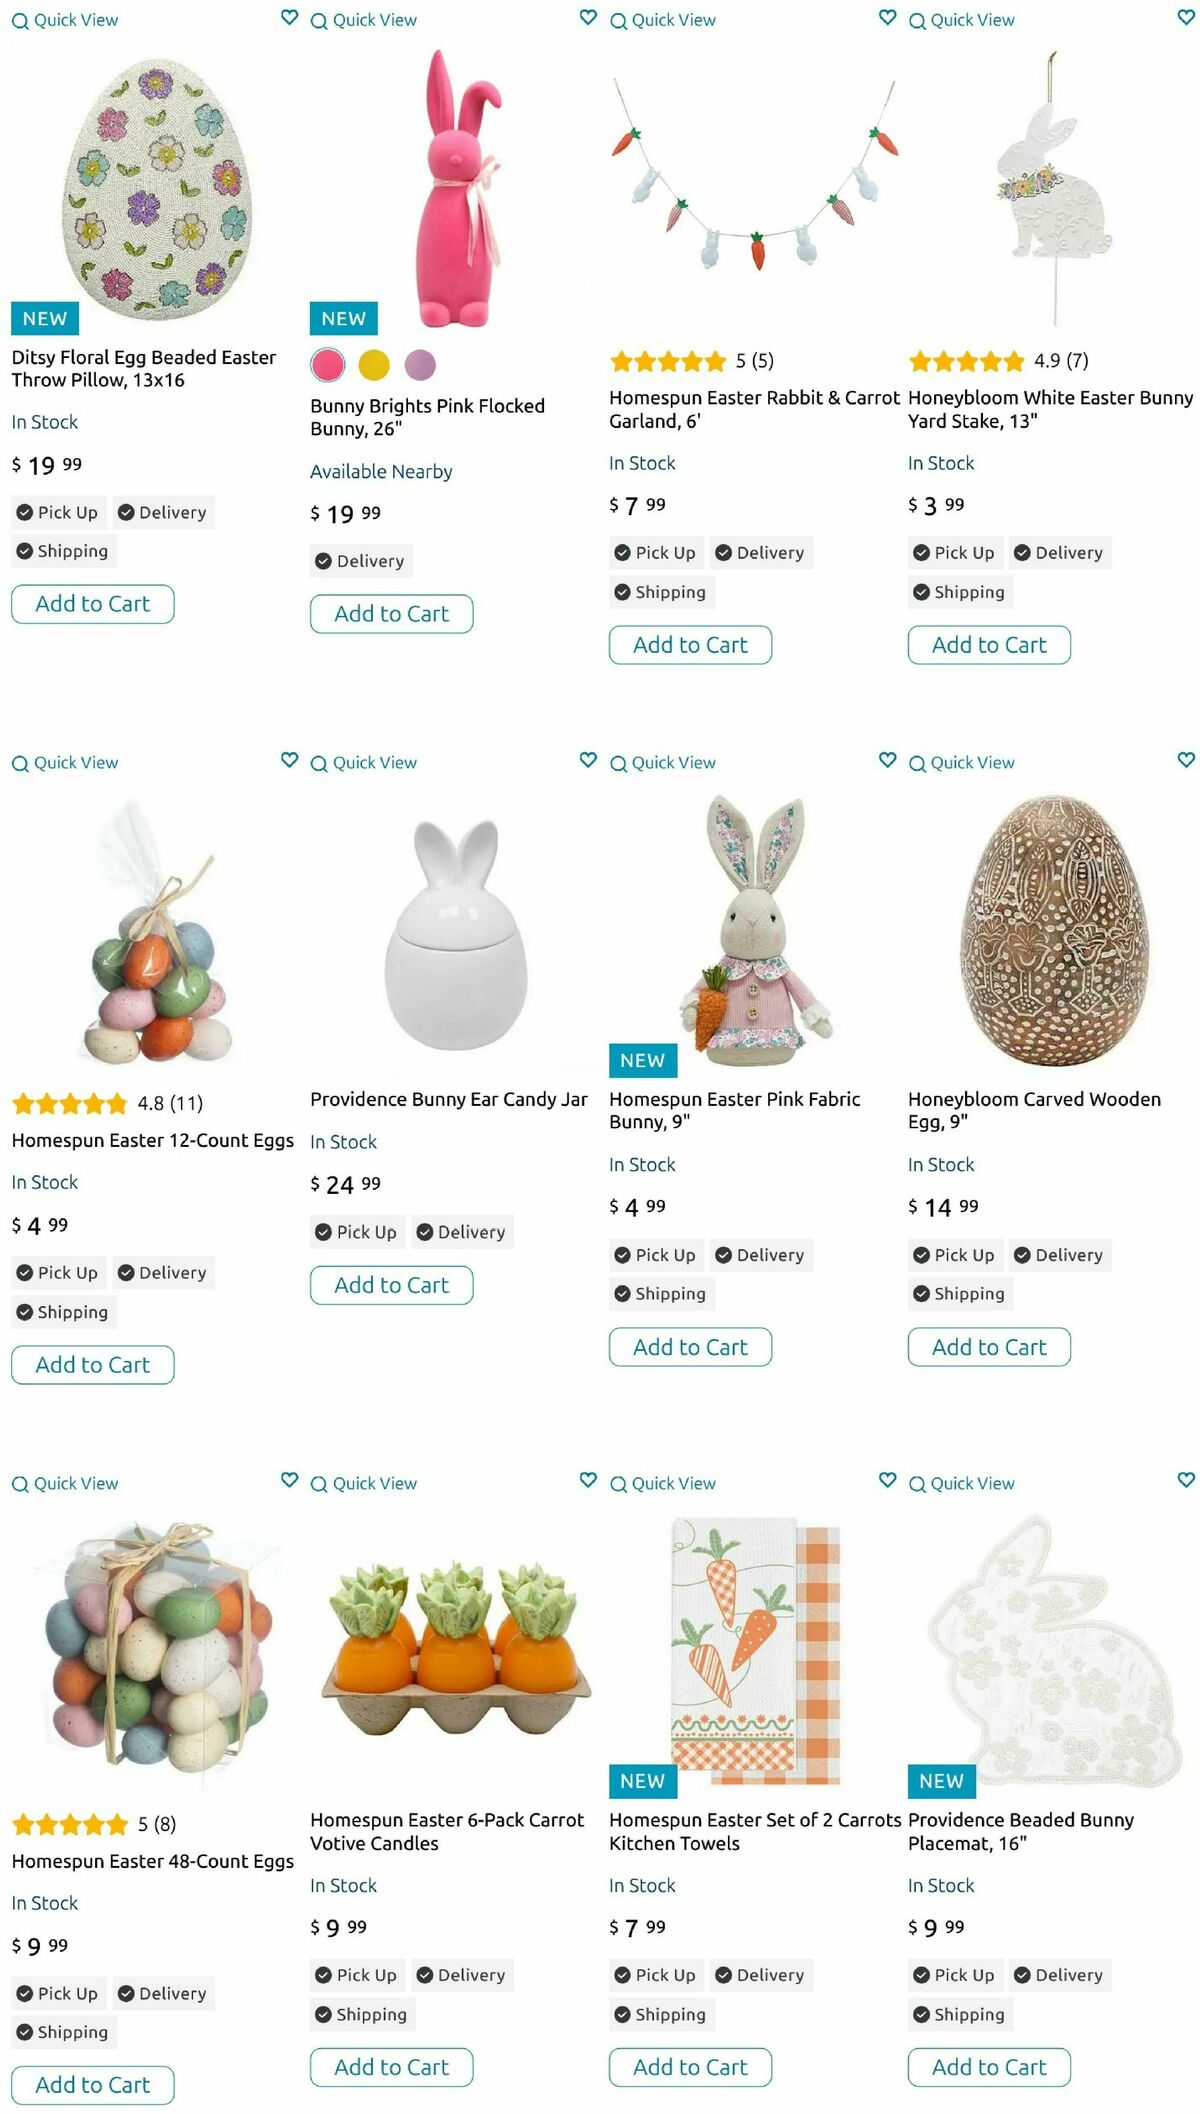This screenshot has width=1200, height=2114.
Task: Click the Carved Wooden Egg product image
Action: [x=1053, y=930]
